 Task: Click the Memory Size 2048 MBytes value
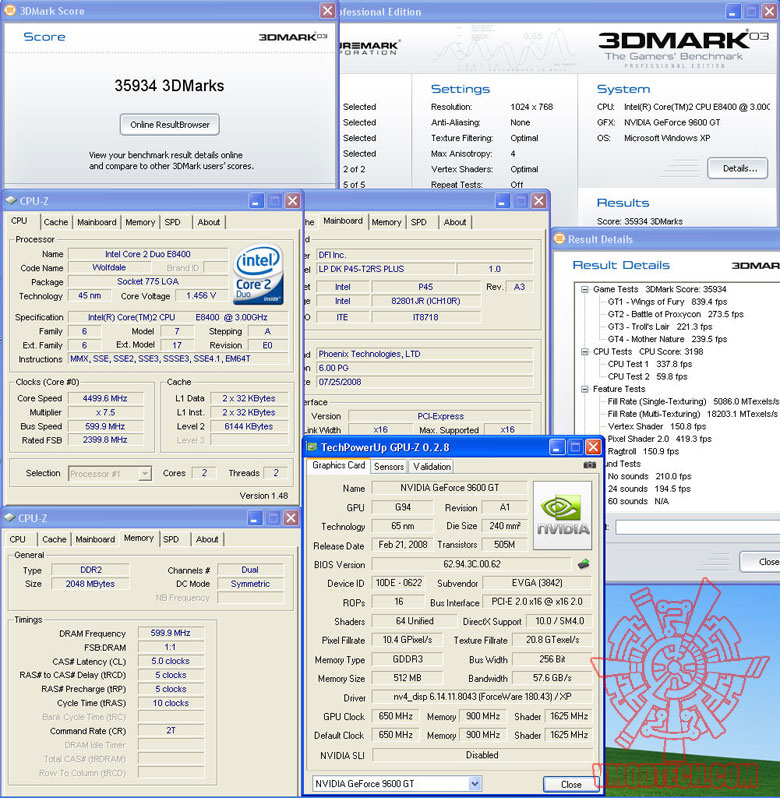90,584
